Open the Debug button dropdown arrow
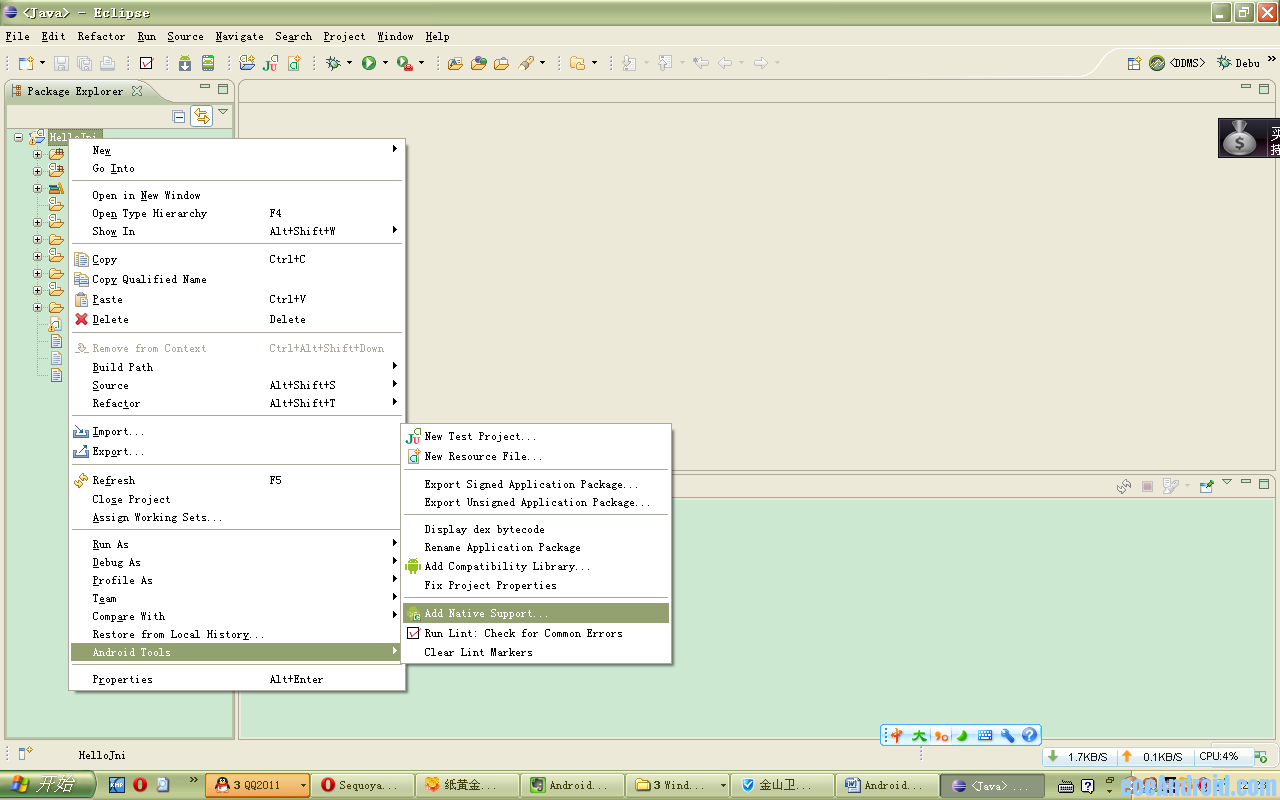This screenshot has width=1280, height=800. [x=349, y=63]
